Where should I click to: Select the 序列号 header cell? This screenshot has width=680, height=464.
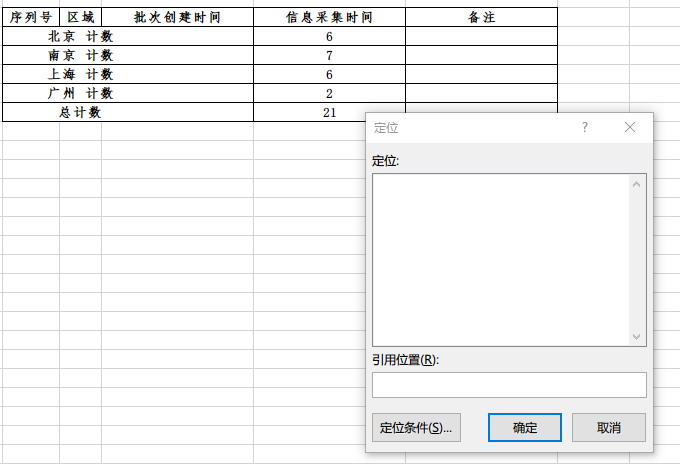click(31, 17)
